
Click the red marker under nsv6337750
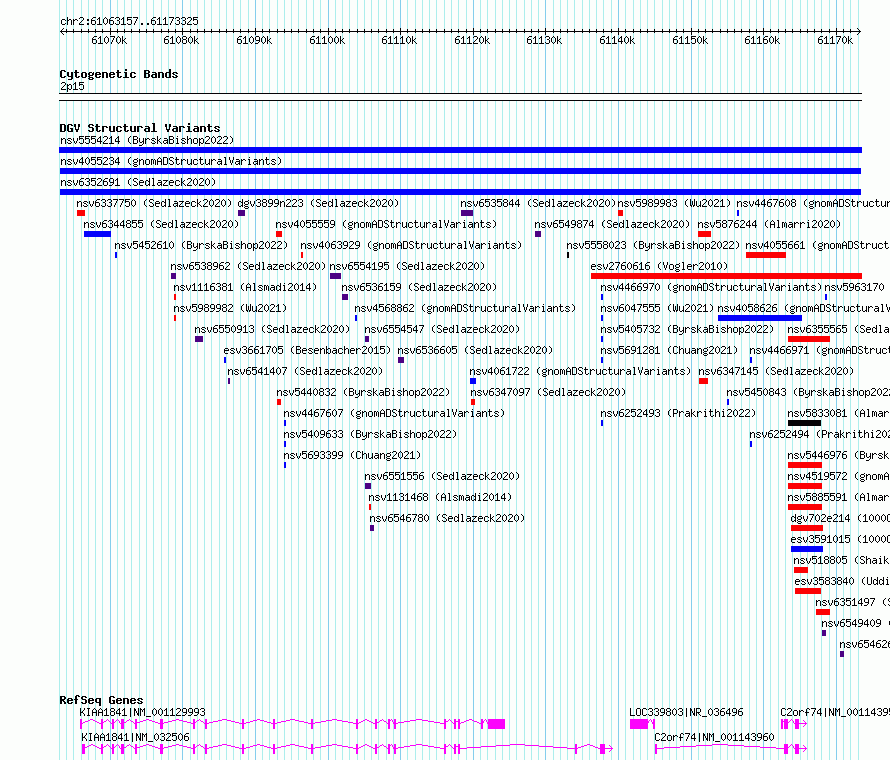tap(81, 213)
